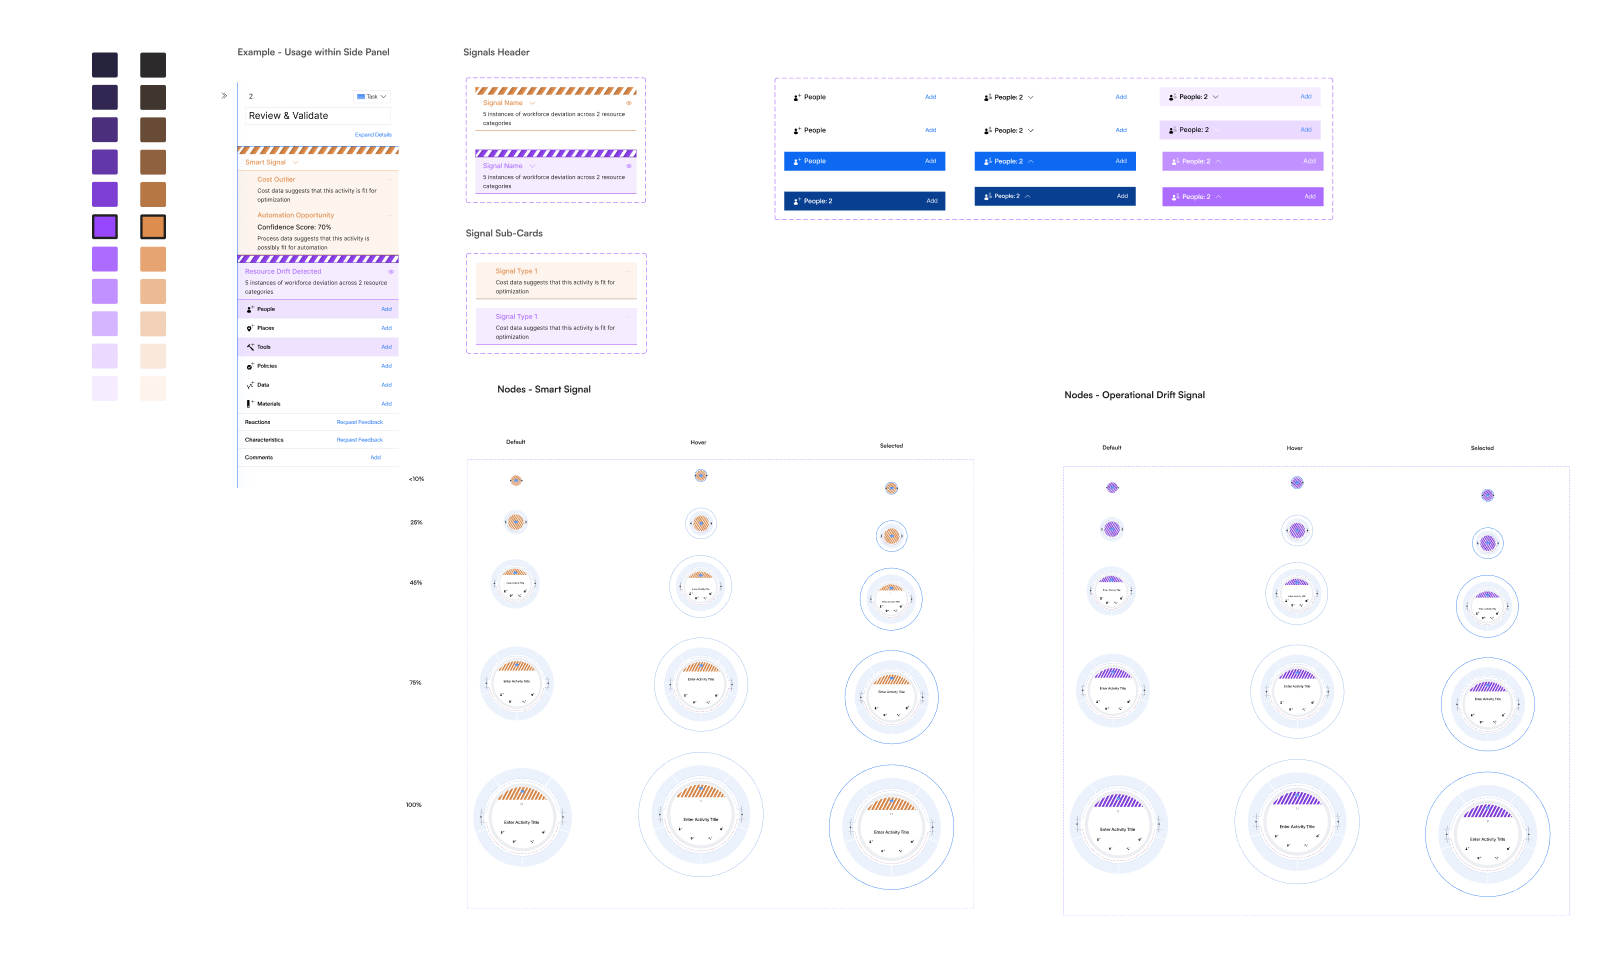Click add-person icon in bright blue People row

tap(797, 161)
